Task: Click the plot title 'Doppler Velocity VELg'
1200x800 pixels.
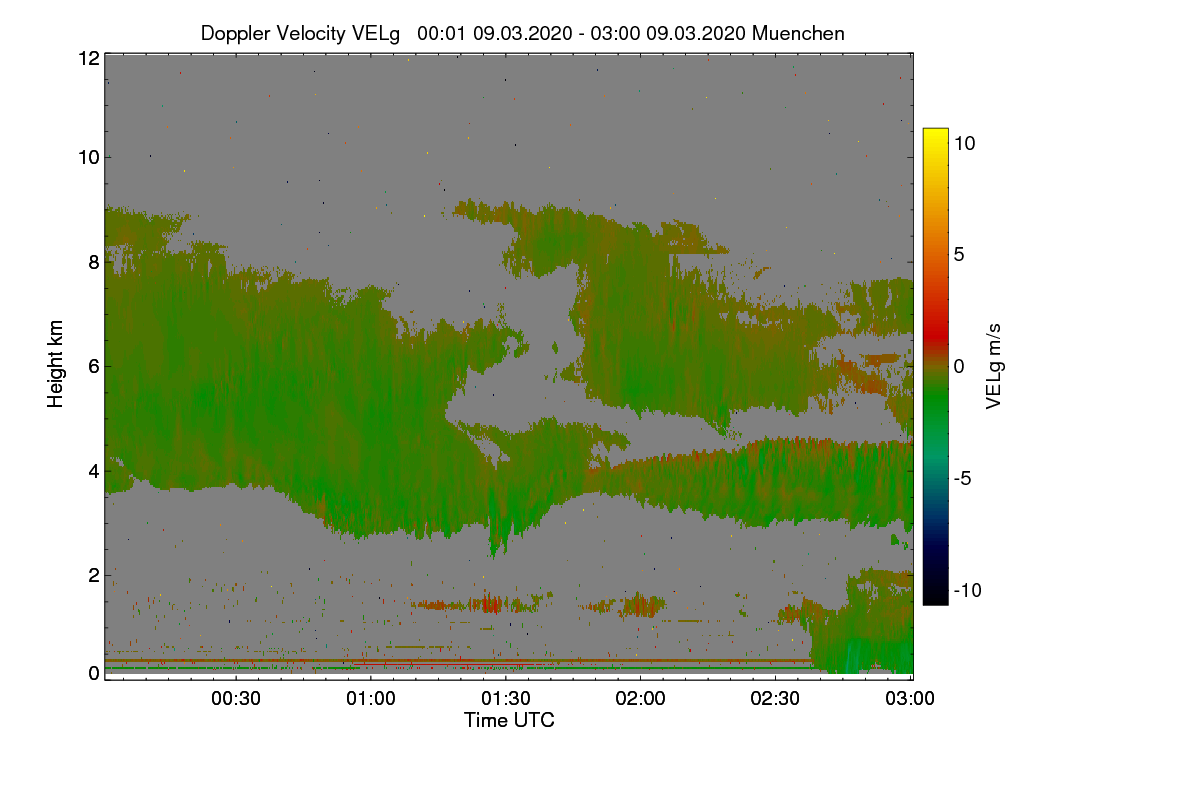Action: click(x=300, y=33)
